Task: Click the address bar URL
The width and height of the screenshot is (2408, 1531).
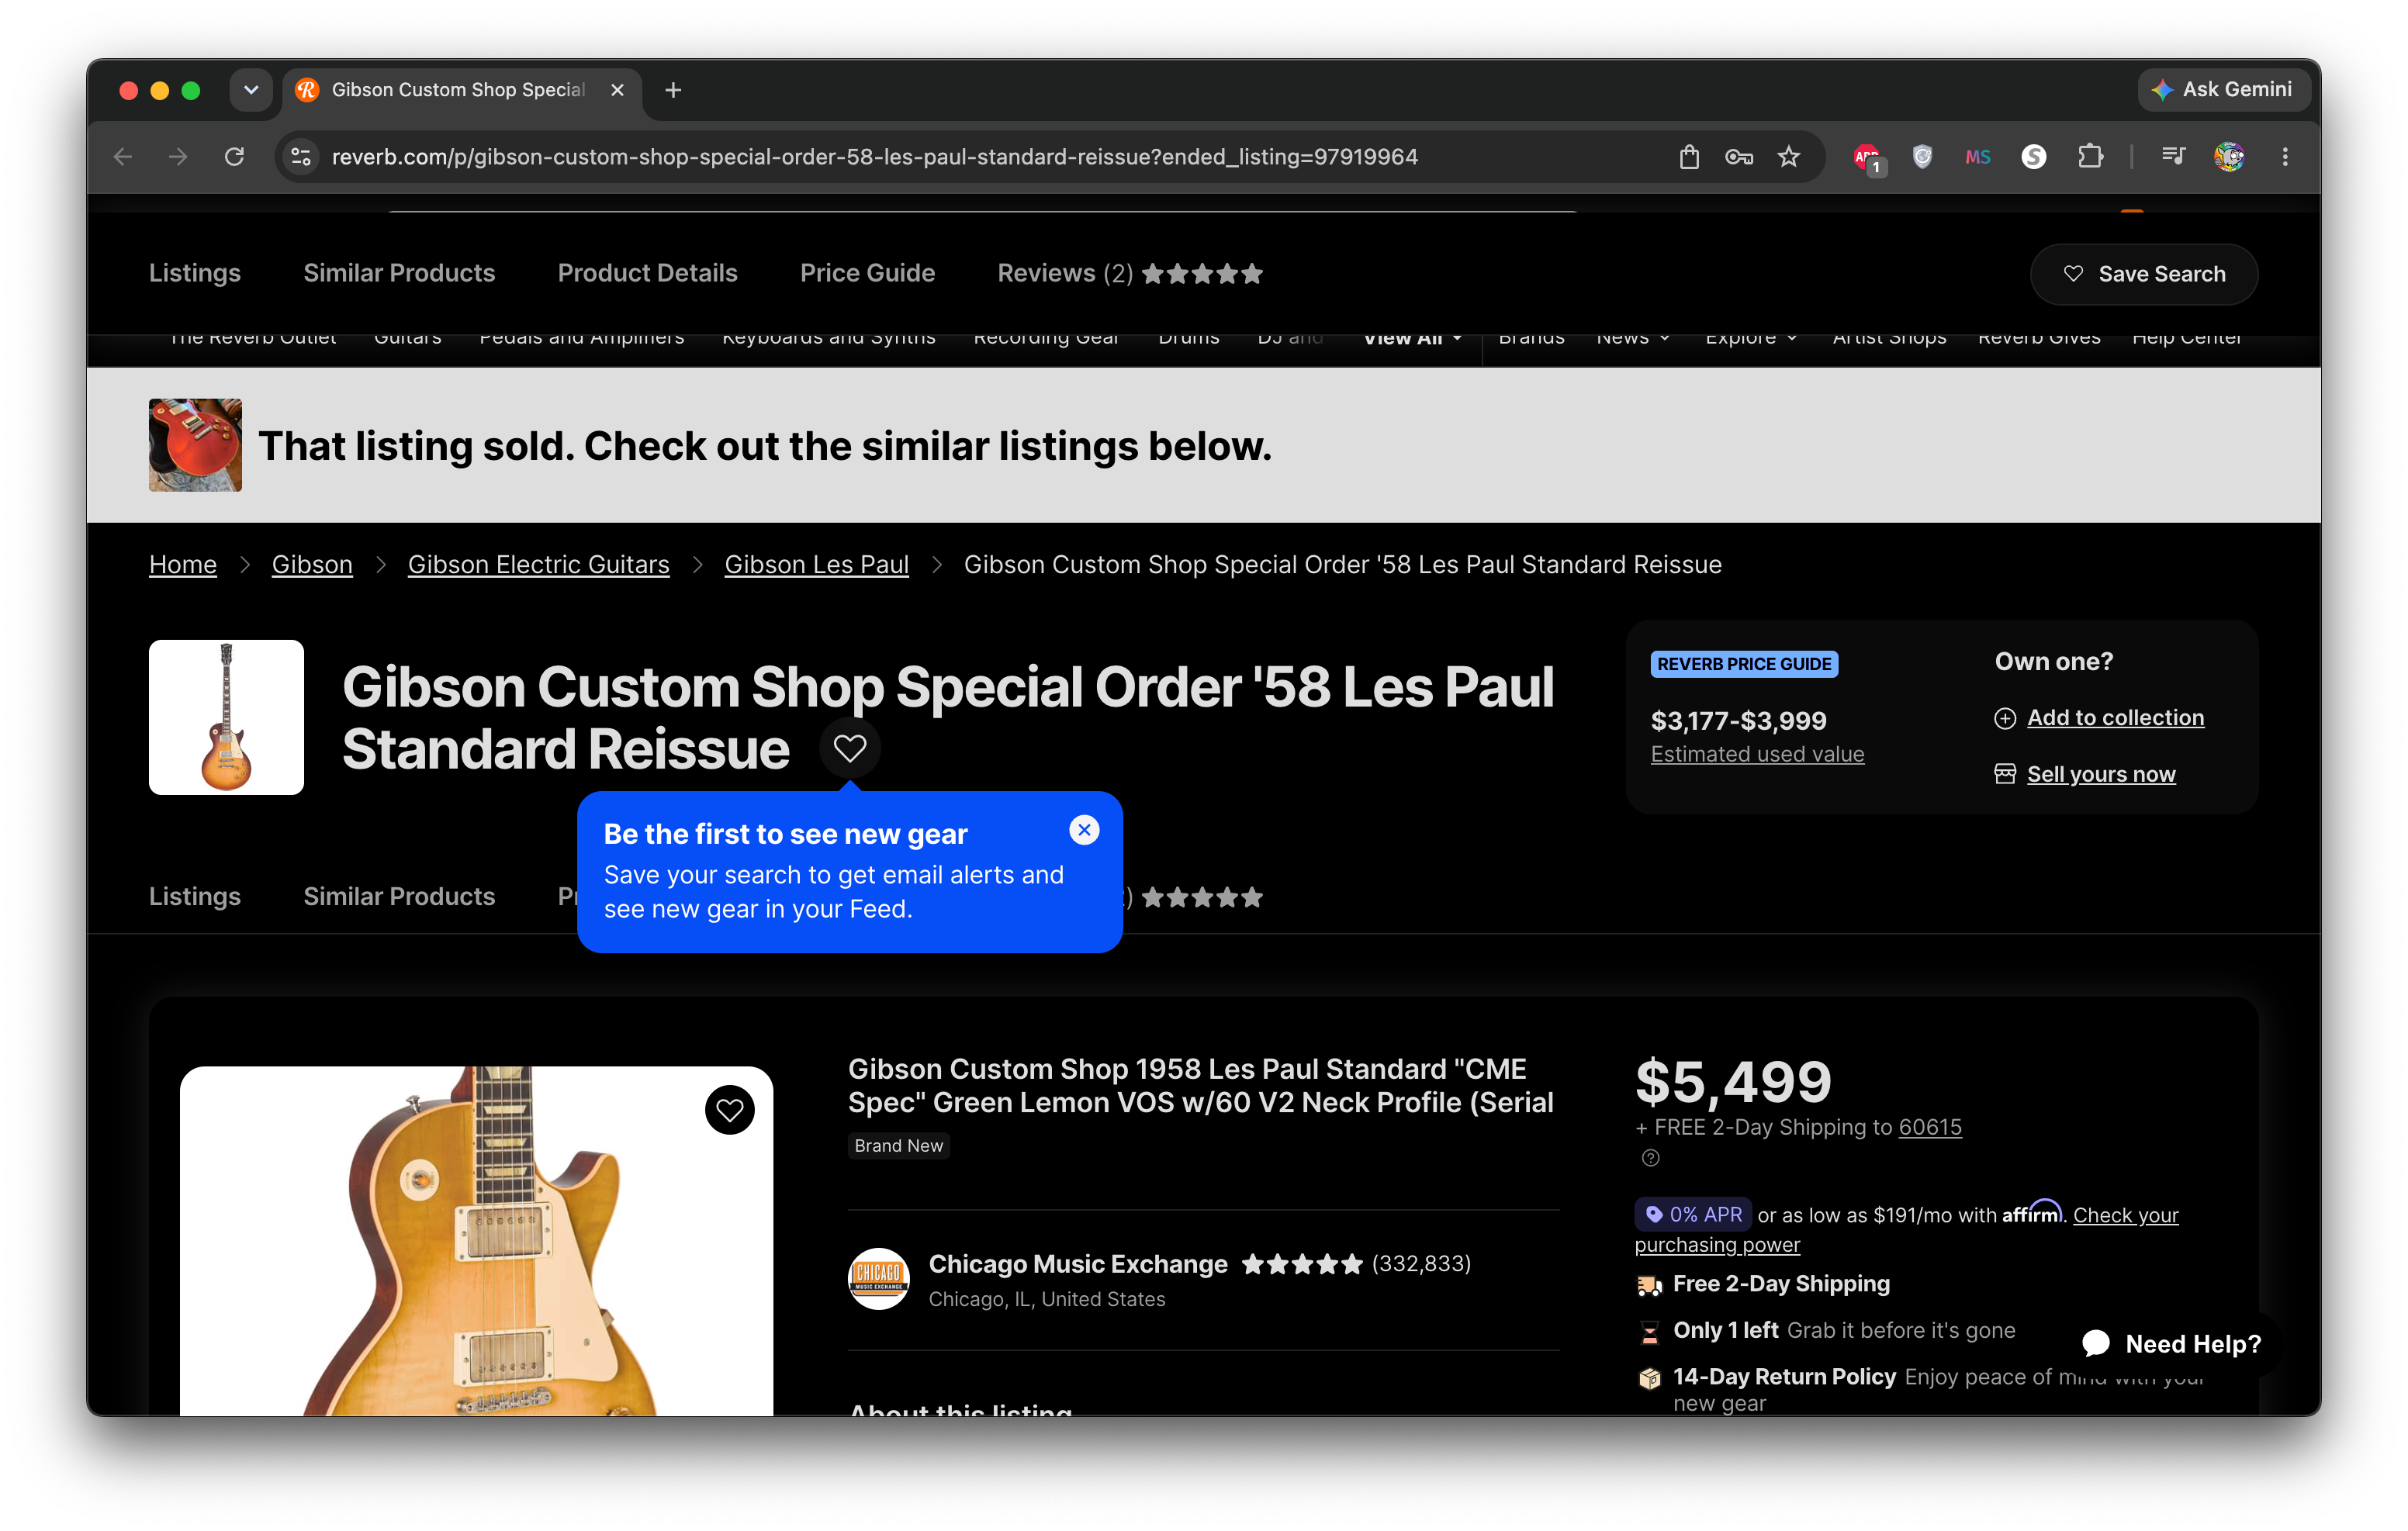Action: [874, 157]
